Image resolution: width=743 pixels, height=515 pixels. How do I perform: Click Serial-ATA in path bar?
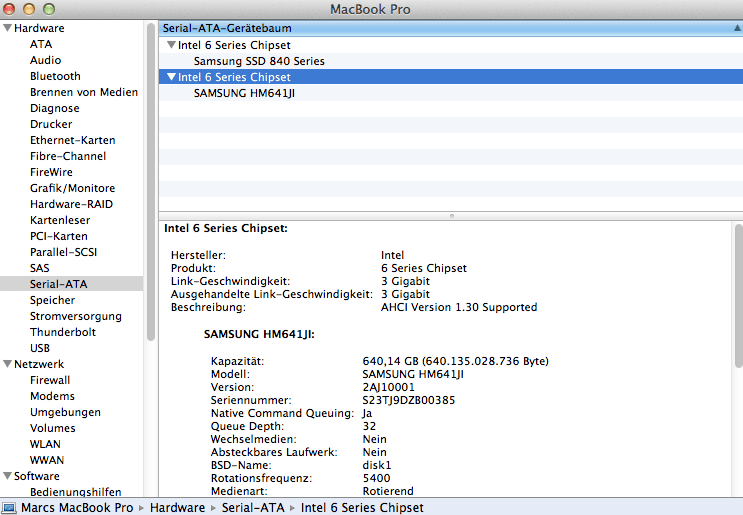click(253, 508)
